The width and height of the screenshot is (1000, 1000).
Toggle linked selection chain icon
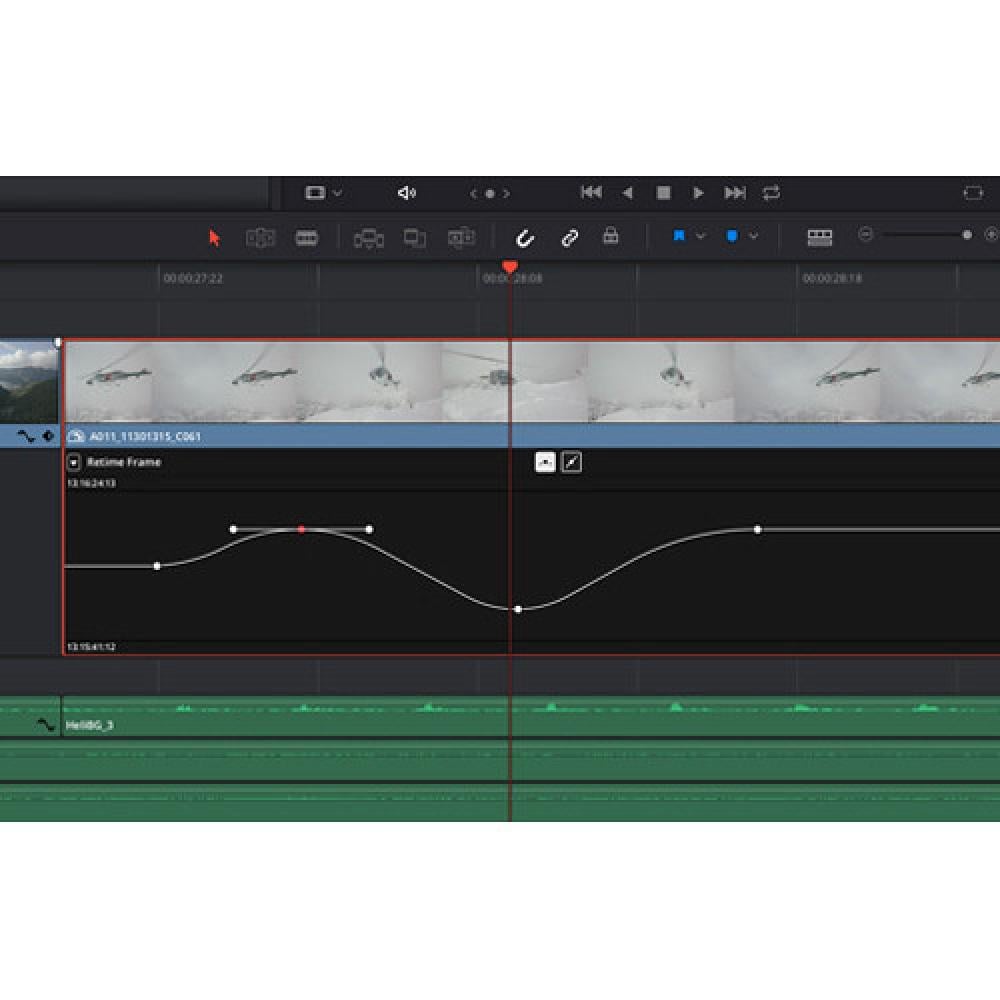[569, 238]
